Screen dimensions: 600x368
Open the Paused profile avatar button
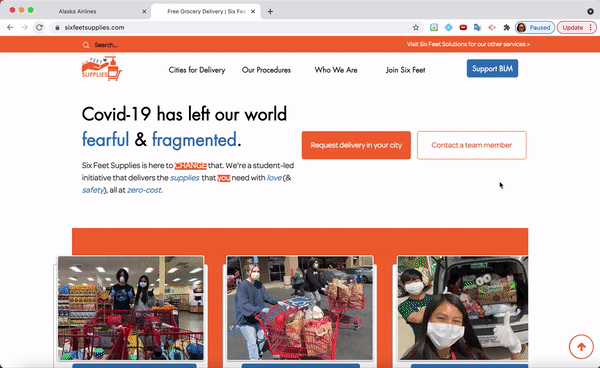535,28
